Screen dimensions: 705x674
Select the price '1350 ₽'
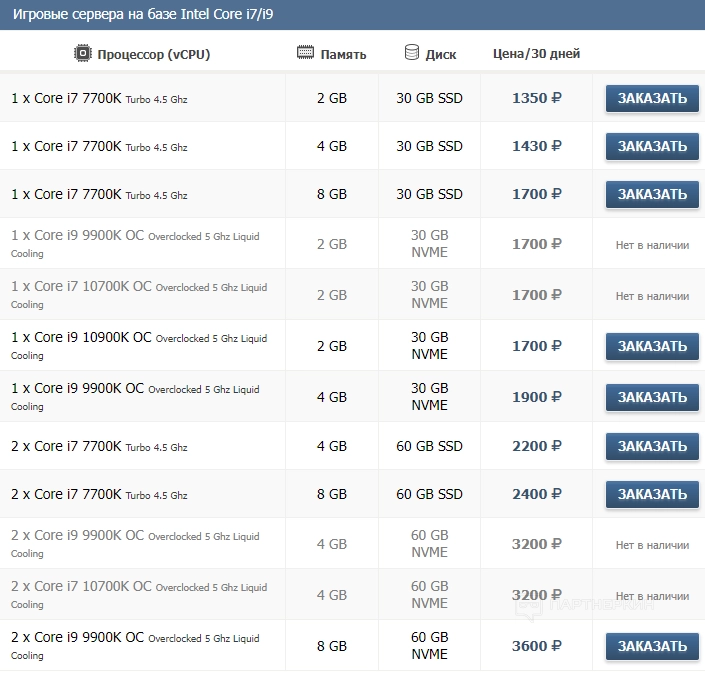point(537,98)
